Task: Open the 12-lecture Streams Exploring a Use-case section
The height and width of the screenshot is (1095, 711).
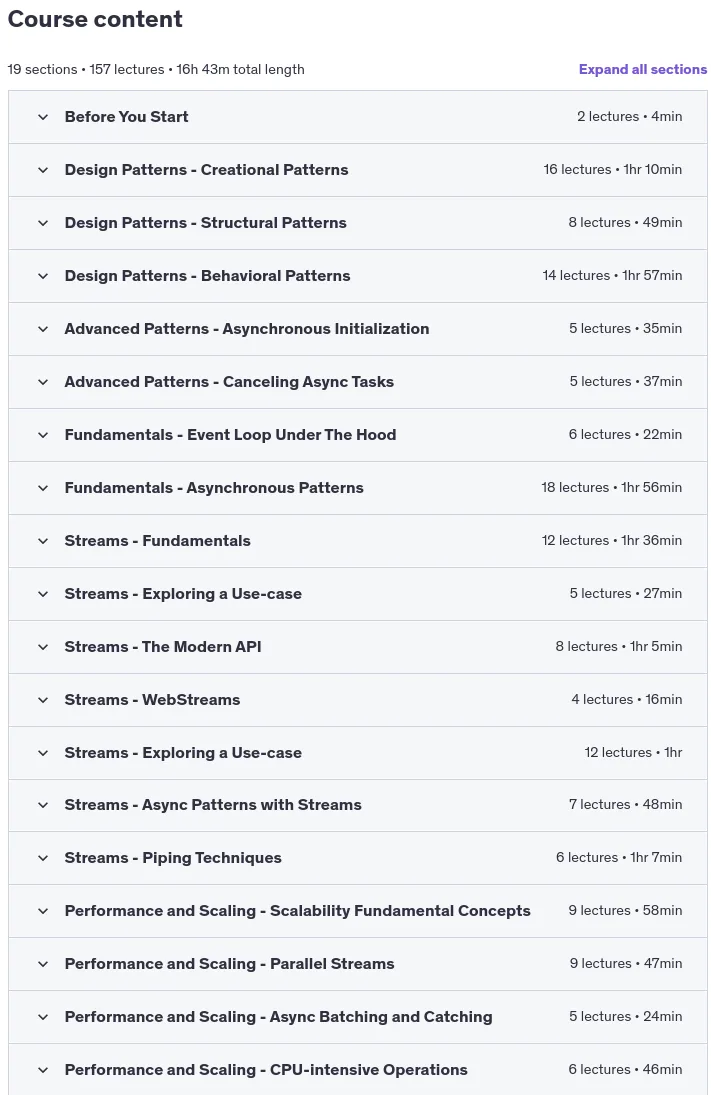Action: click(358, 753)
